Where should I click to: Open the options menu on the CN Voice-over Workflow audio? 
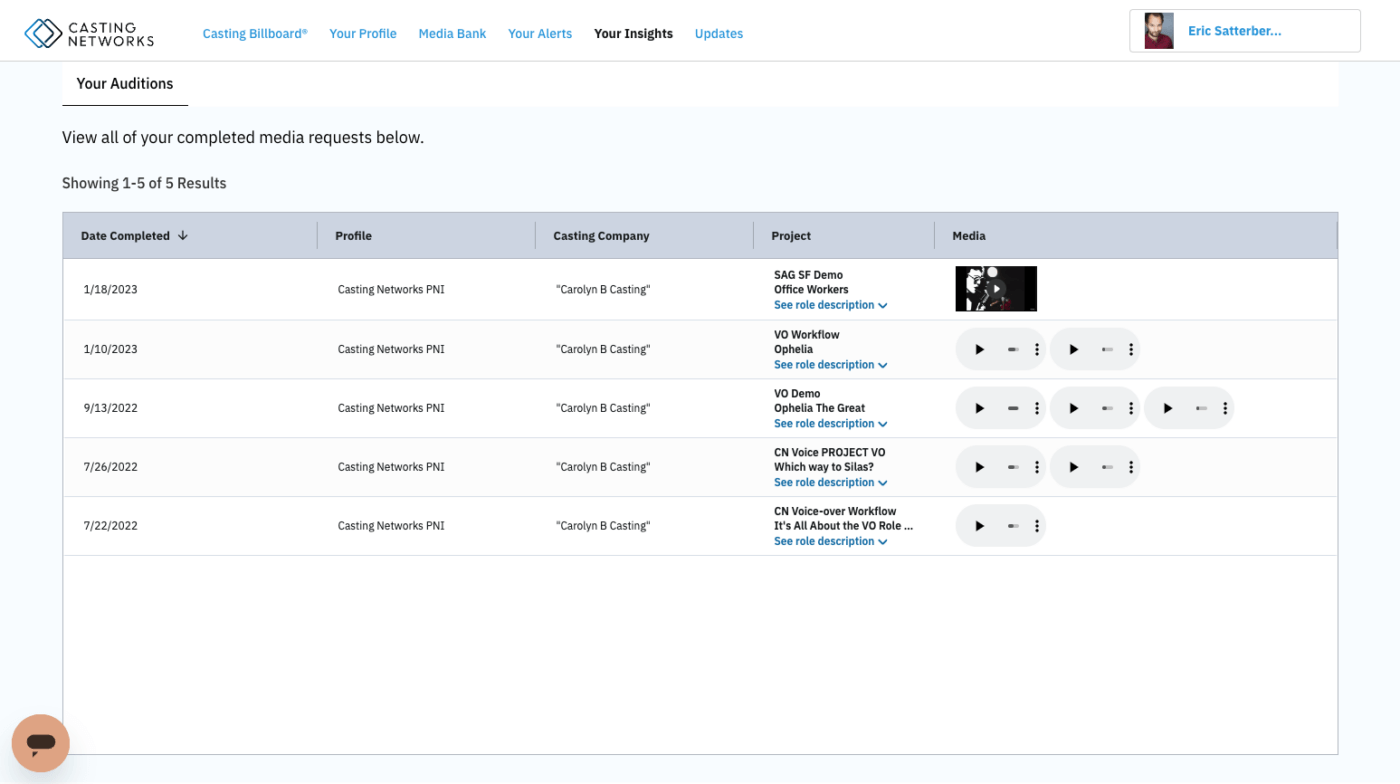coord(1036,525)
